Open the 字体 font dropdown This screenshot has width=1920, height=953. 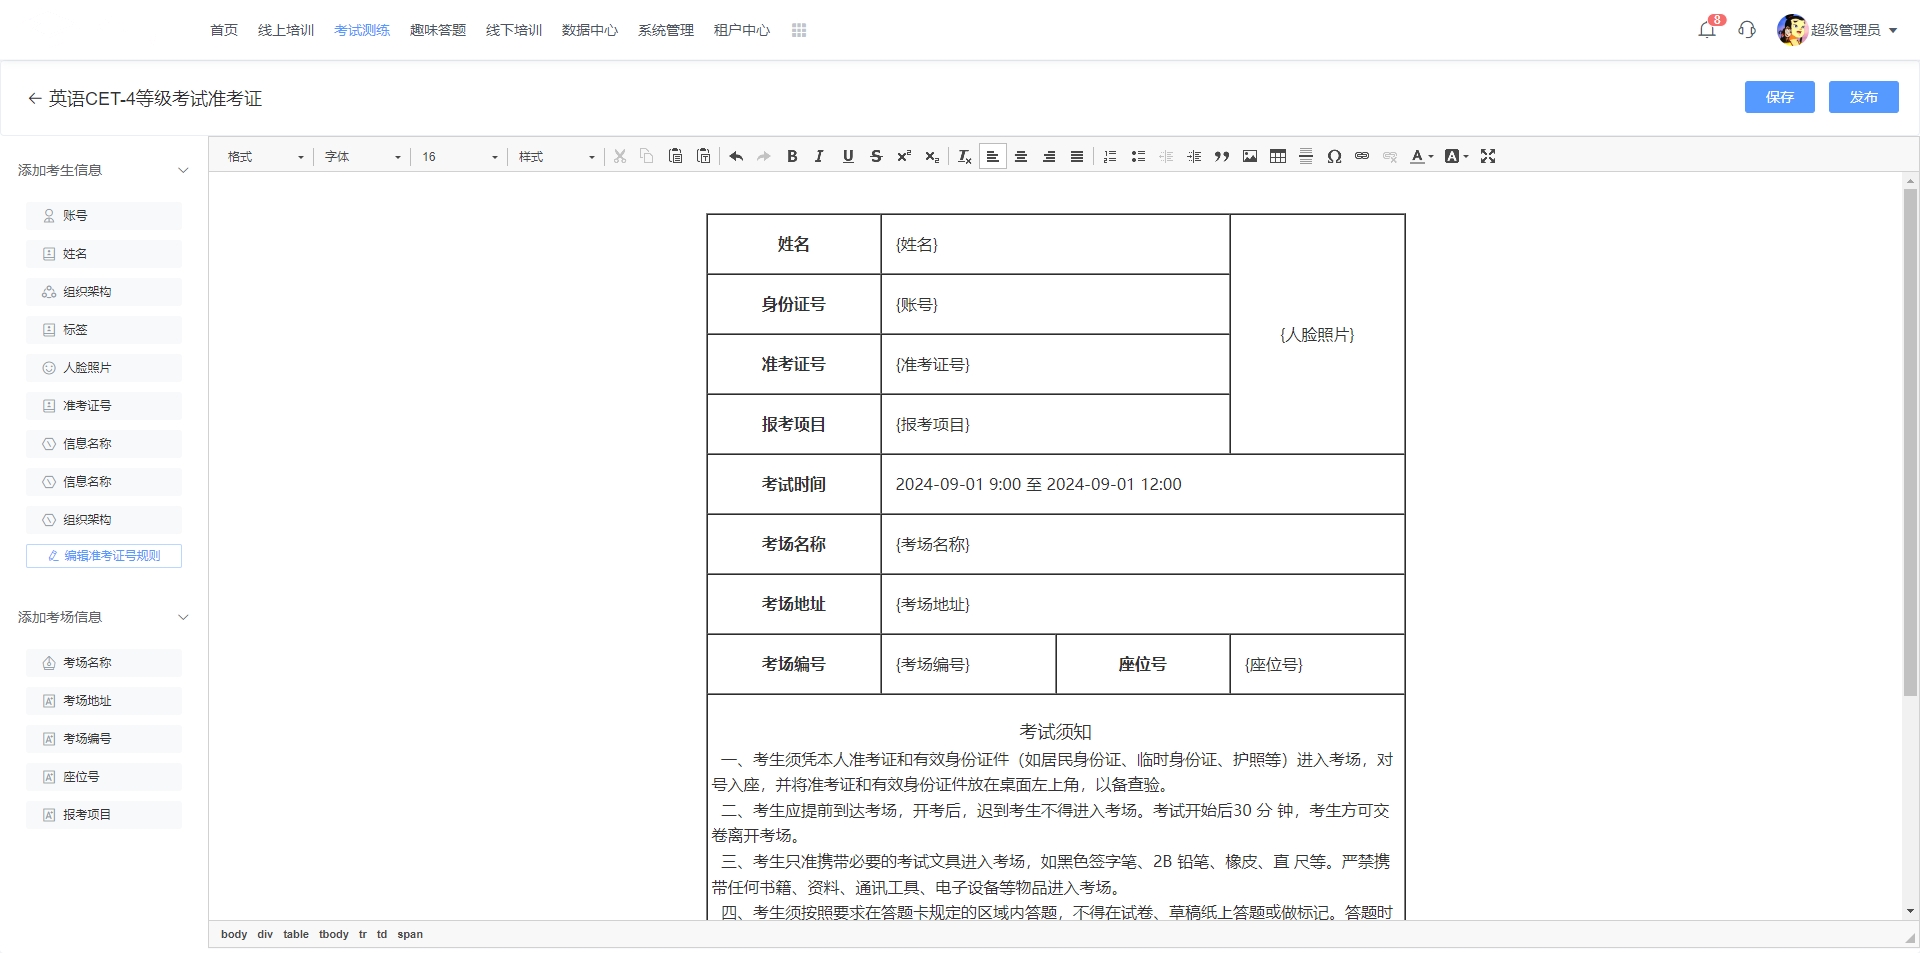(362, 157)
